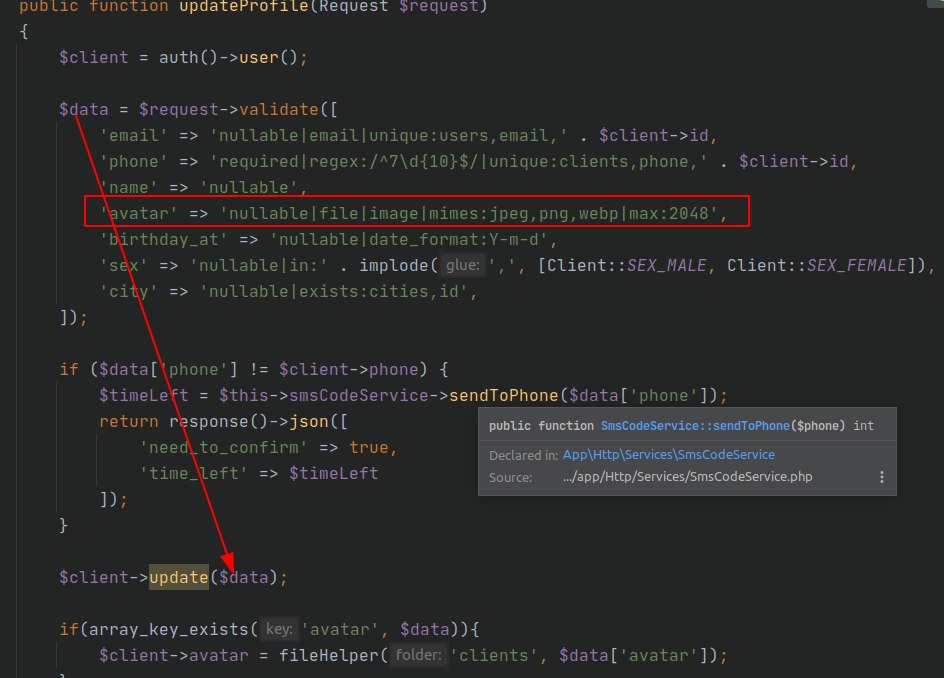Click the fileHelper function call
The width and height of the screenshot is (944, 678).
329,655
